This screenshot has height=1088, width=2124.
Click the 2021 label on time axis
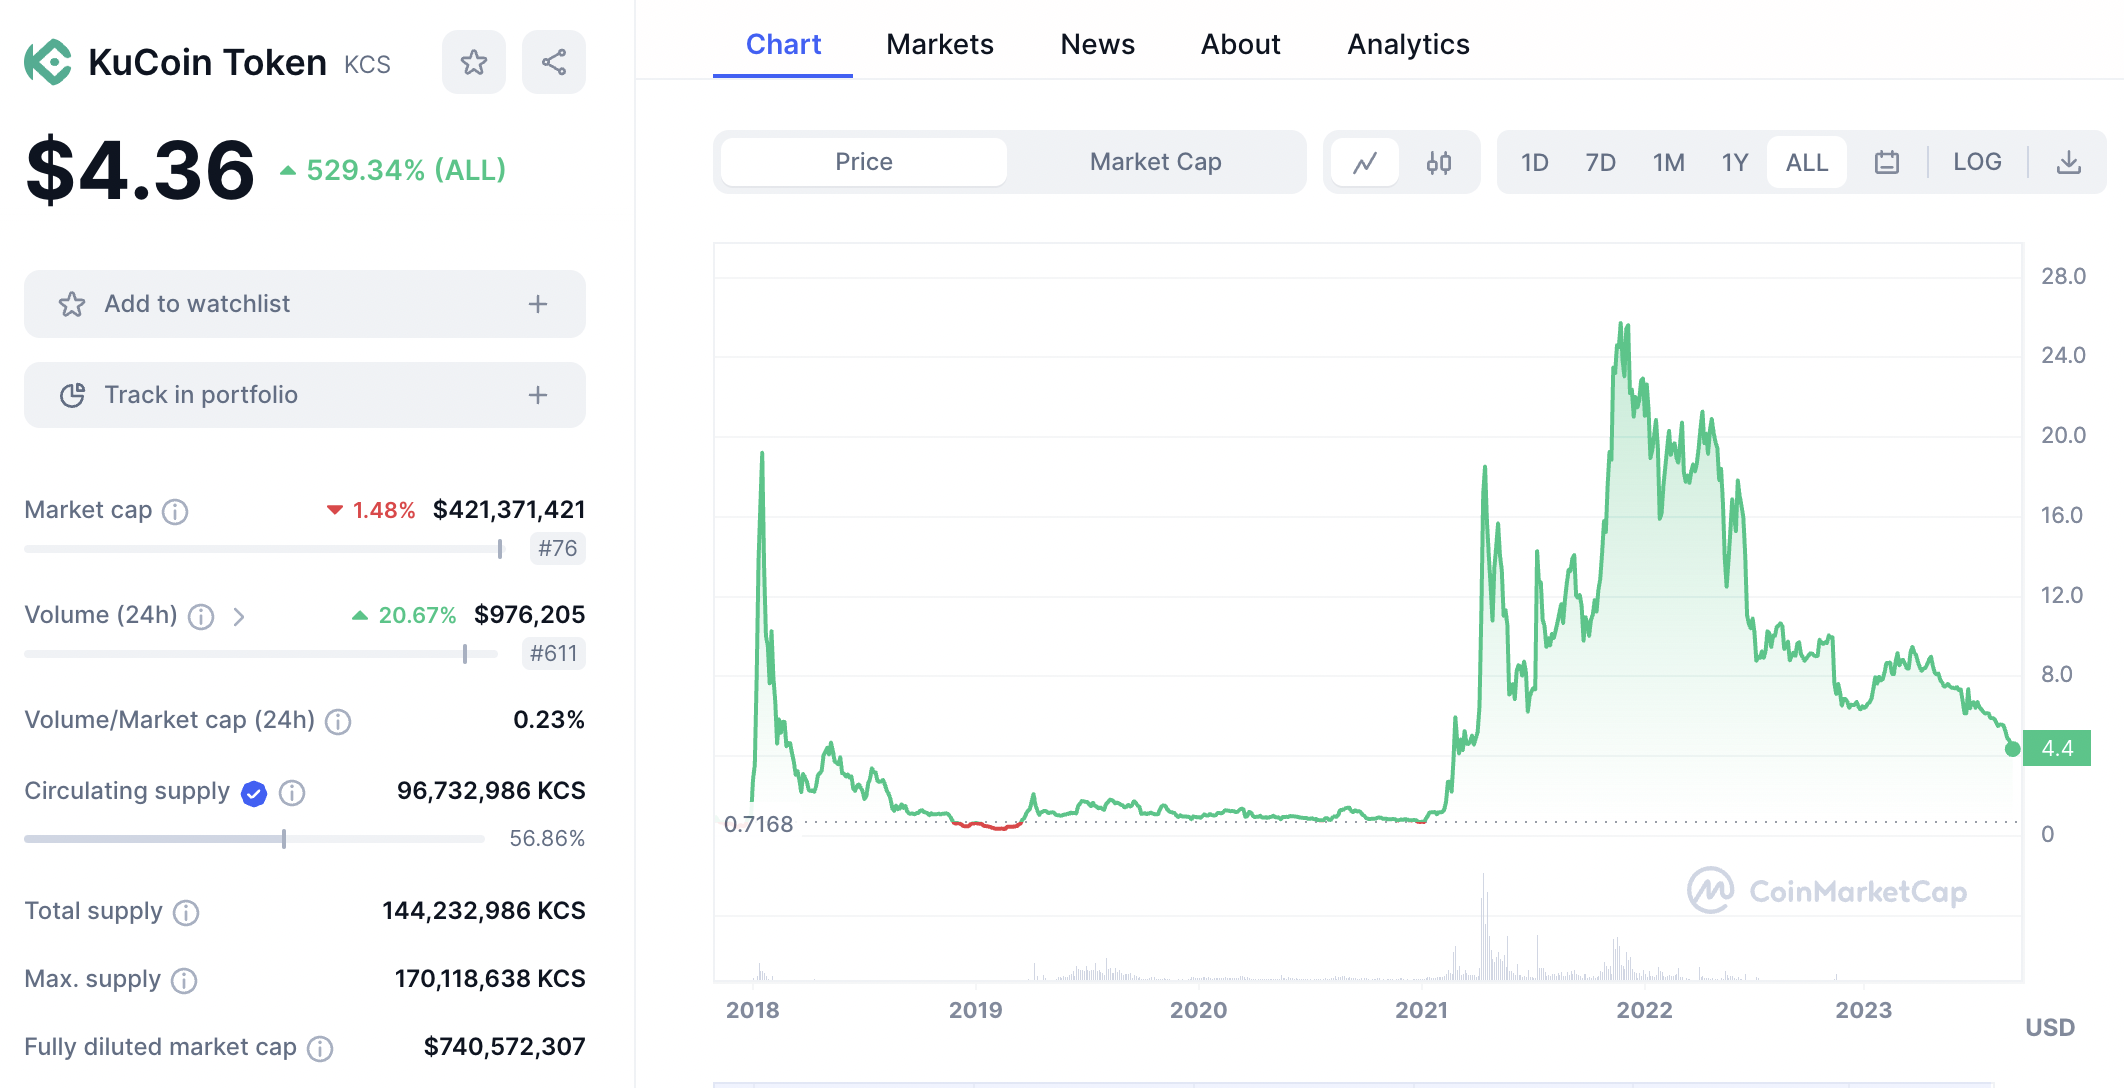click(x=1421, y=1010)
